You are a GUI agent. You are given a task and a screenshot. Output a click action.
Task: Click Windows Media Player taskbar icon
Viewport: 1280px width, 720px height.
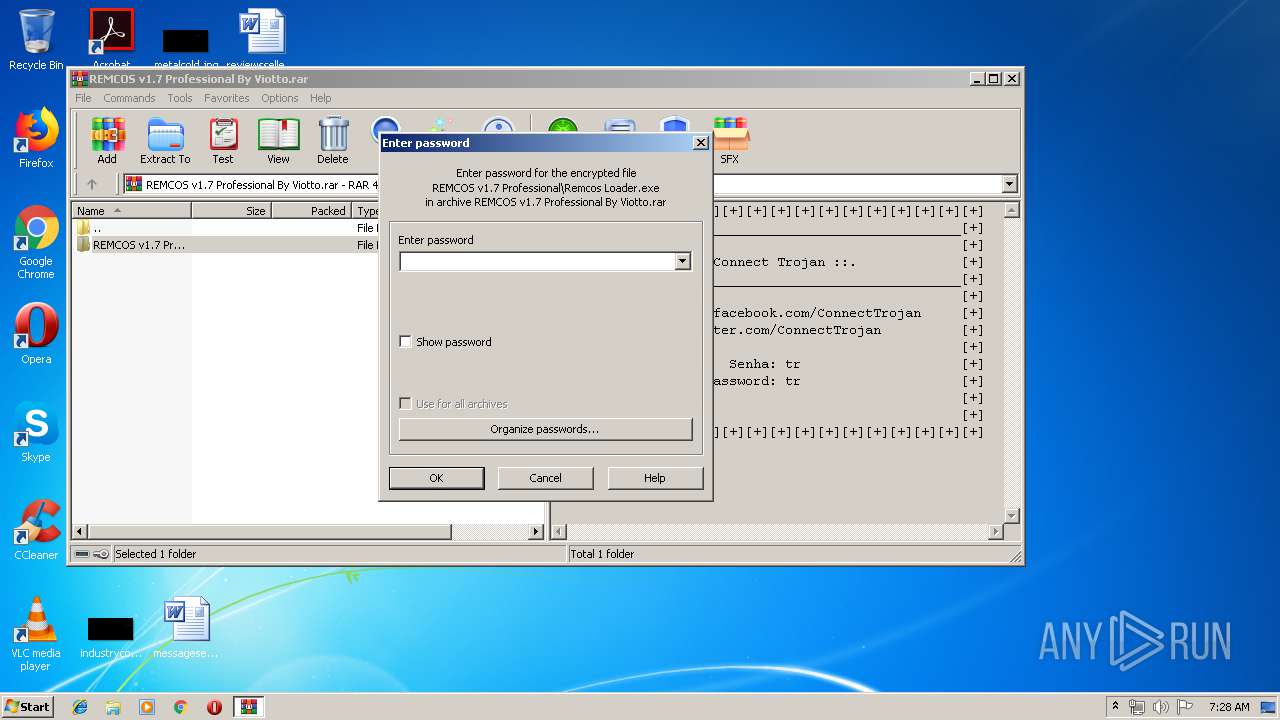click(x=147, y=707)
